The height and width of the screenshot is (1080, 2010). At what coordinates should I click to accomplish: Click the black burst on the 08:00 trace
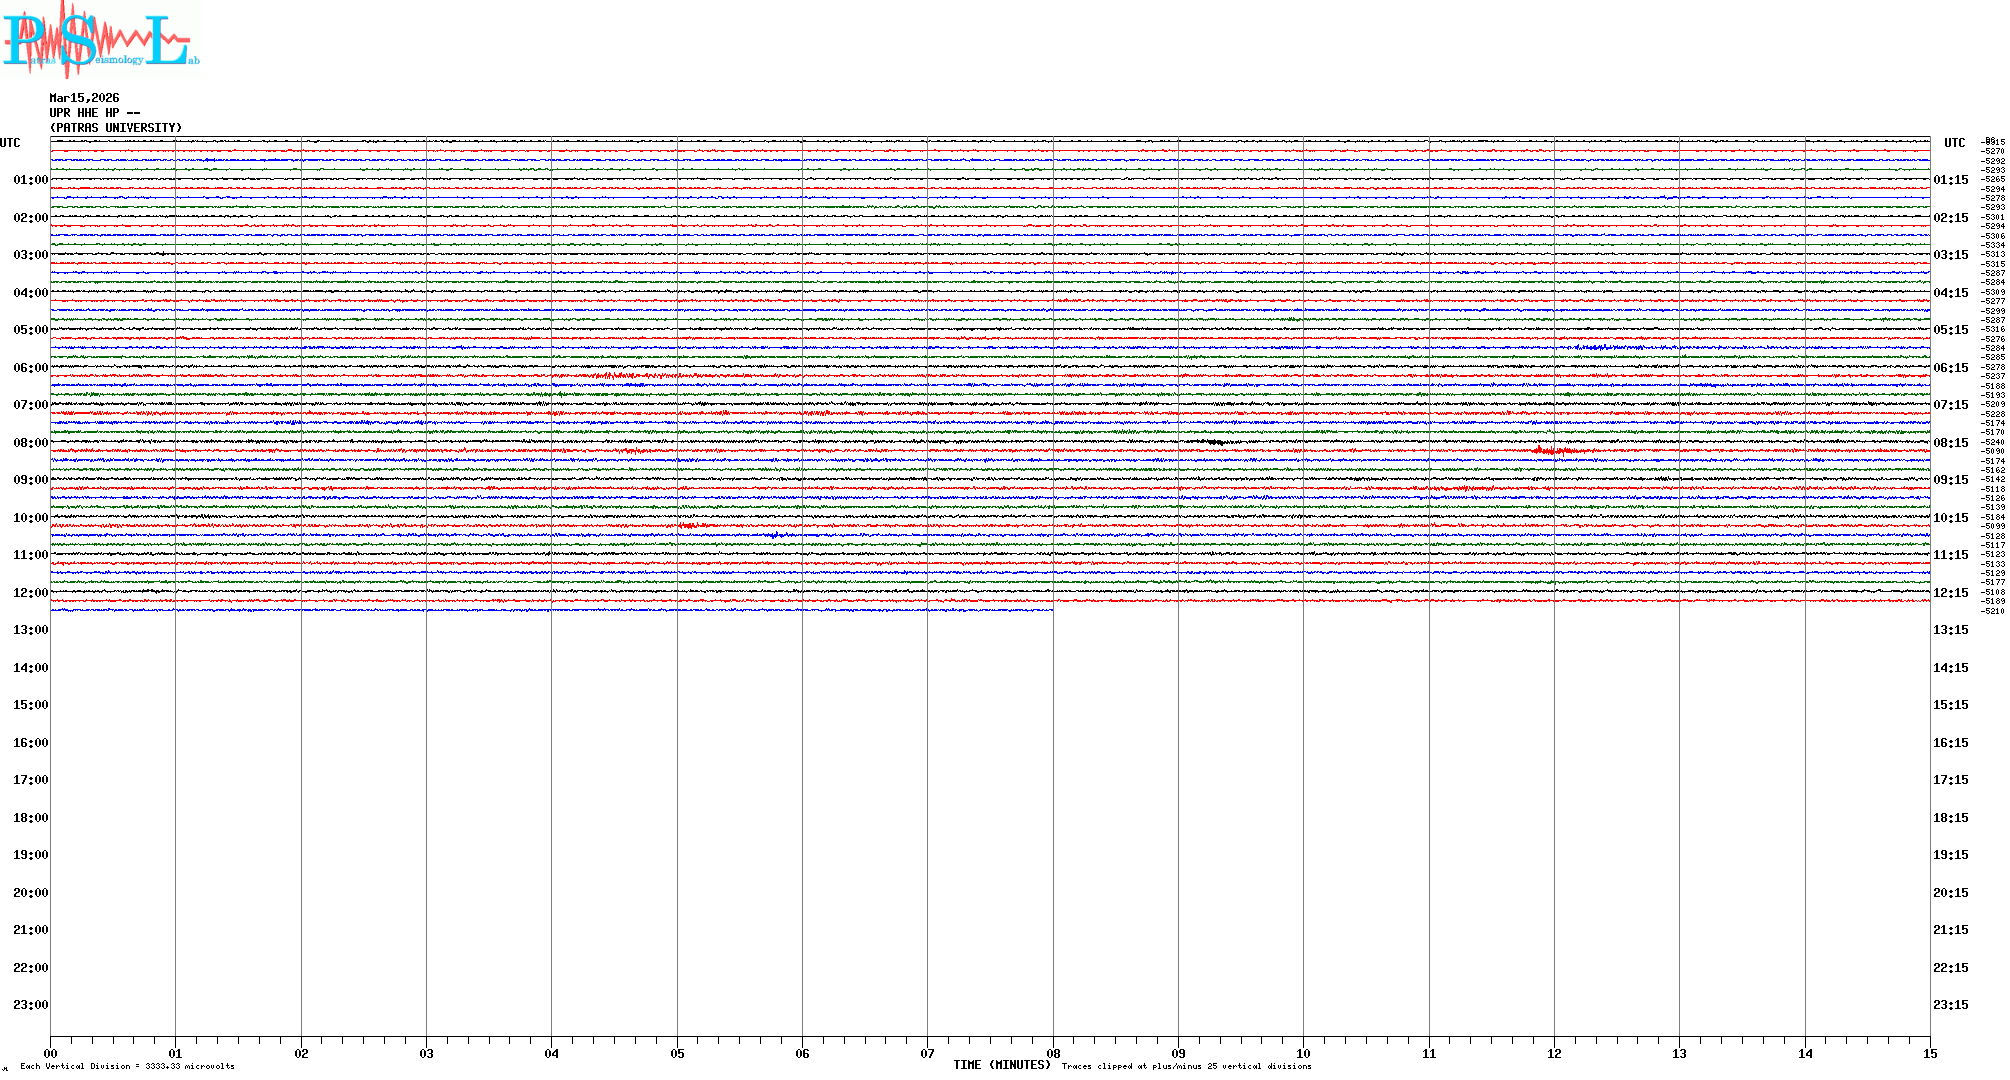[x=1215, y=442]
